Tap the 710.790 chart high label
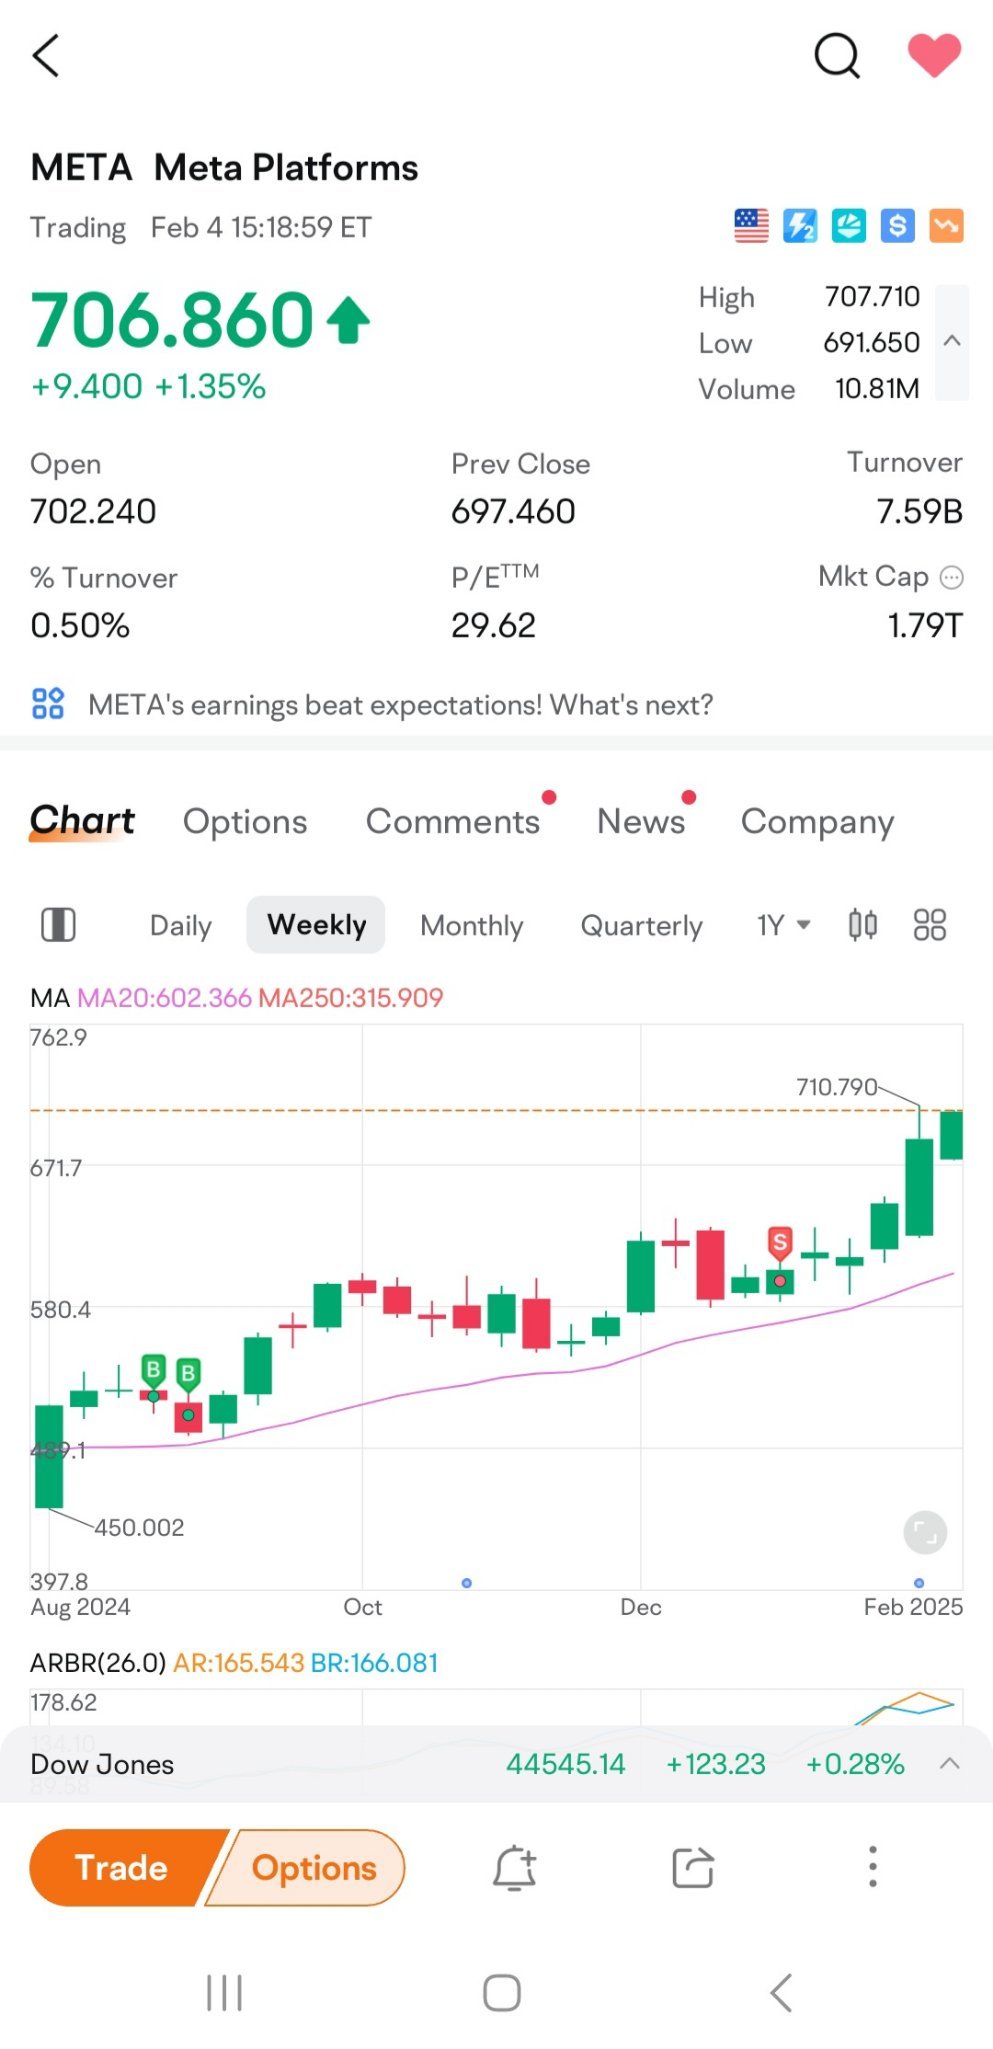The image size is (993, 2049). [836, 1087]
